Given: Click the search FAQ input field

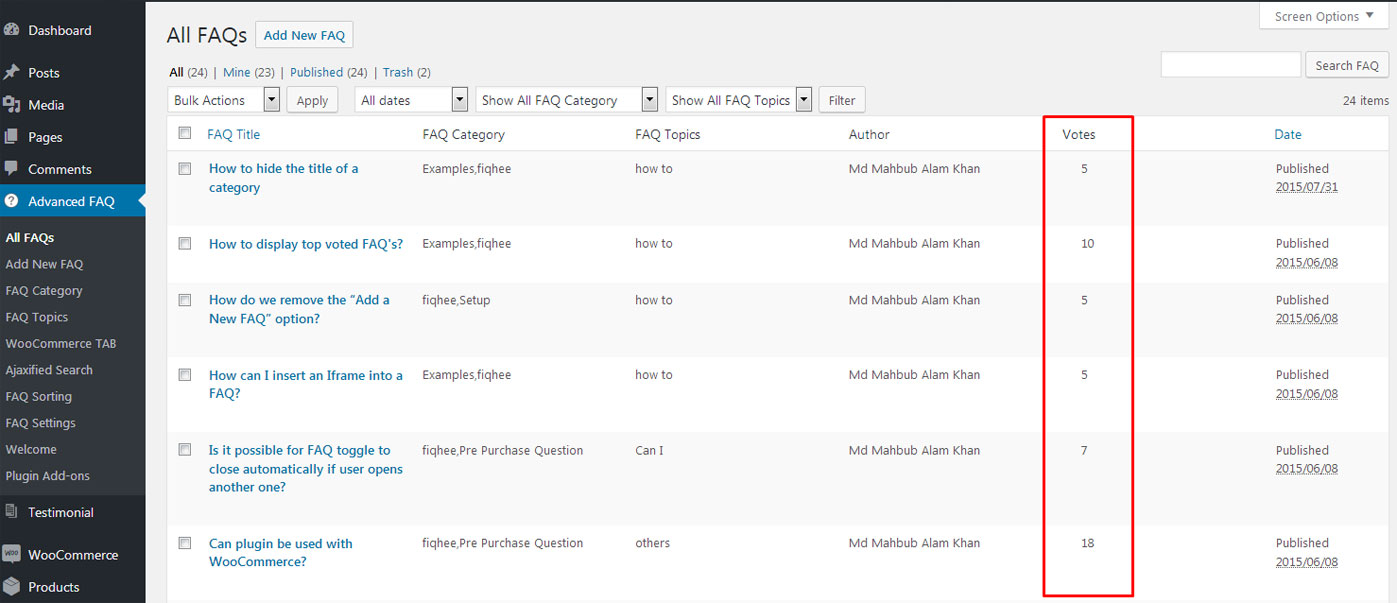Looking at the screenshot, I should click(x=1230, y=65).
